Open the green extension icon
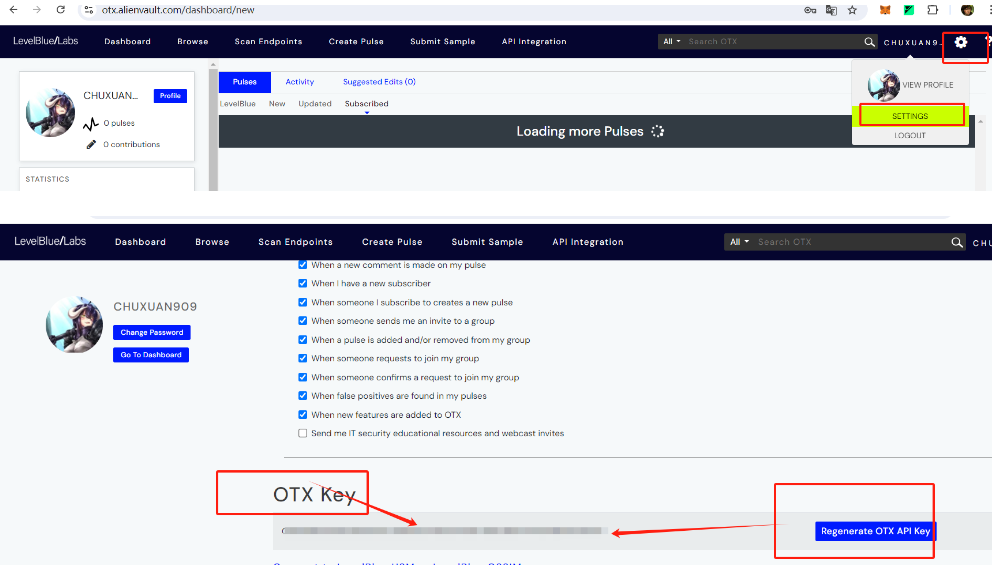 pyautogui.click(x=909, y=10)
